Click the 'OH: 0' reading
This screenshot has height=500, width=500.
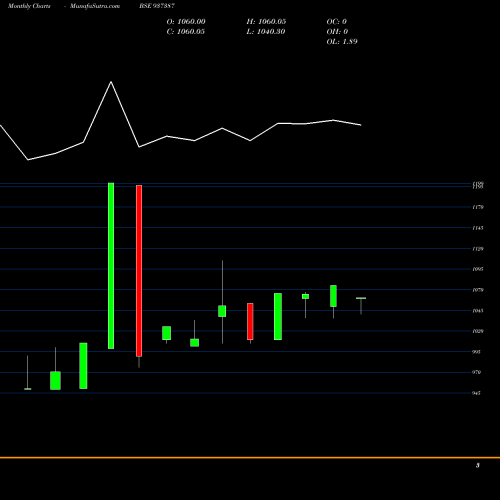point(337,32)
